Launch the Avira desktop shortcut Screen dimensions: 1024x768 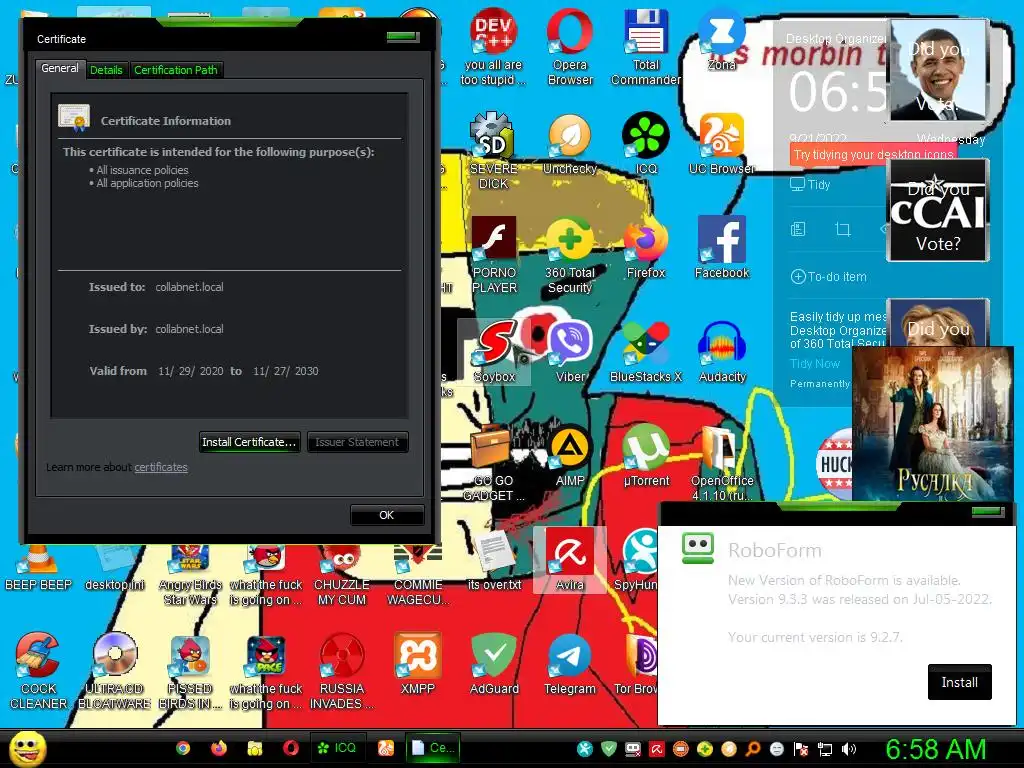pyautogui.click(x=570, y=560)
